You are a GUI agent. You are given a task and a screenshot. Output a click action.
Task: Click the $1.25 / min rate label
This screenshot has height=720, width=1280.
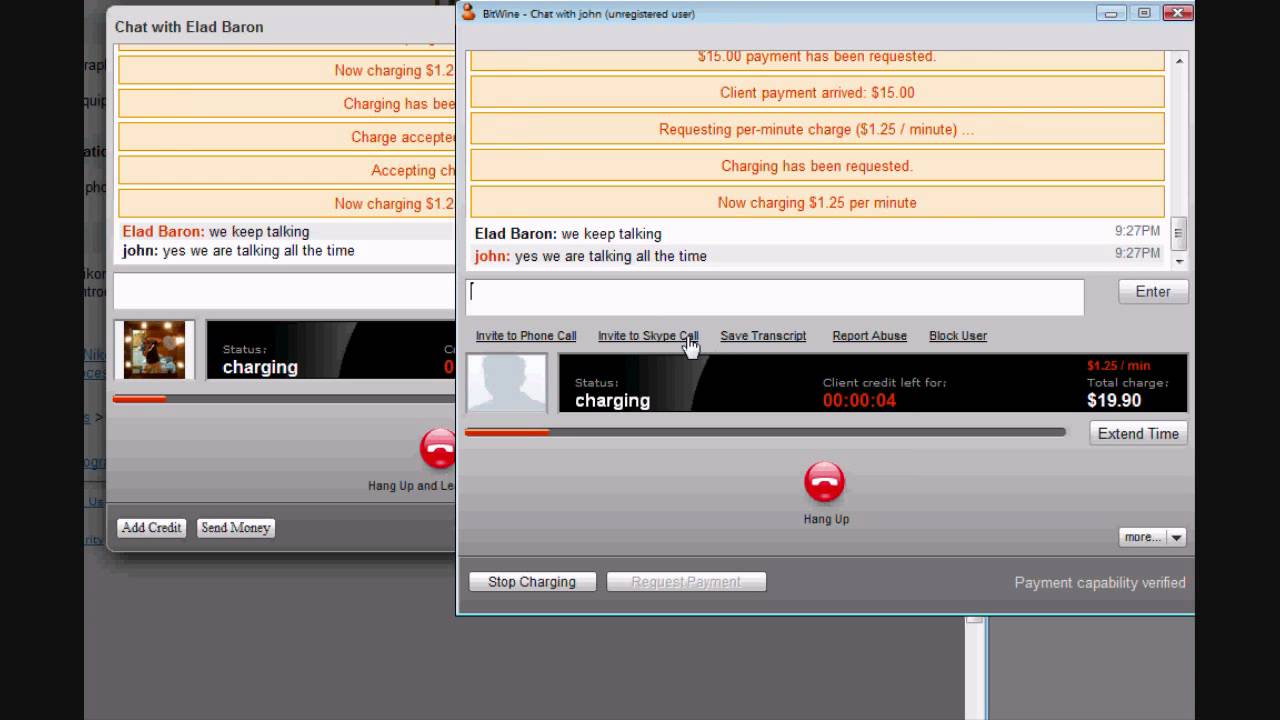[1118, 365]
